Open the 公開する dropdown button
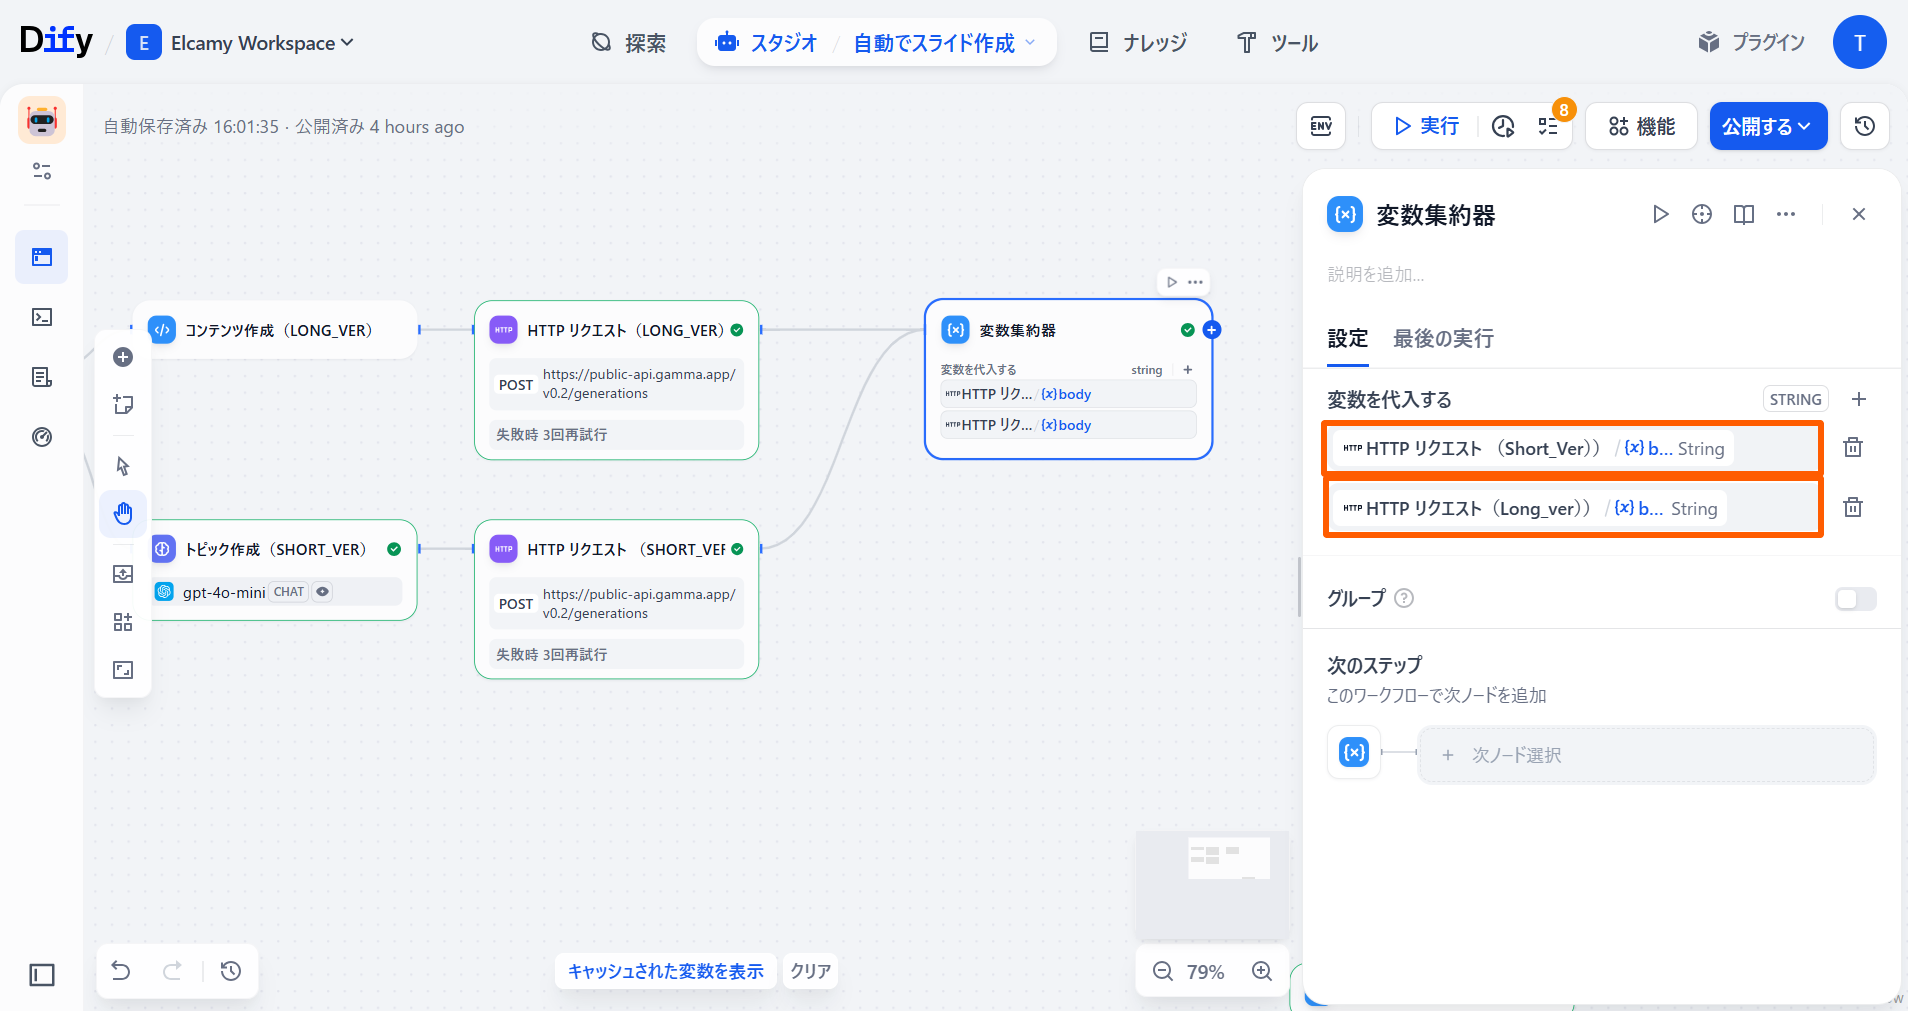 1767,126
